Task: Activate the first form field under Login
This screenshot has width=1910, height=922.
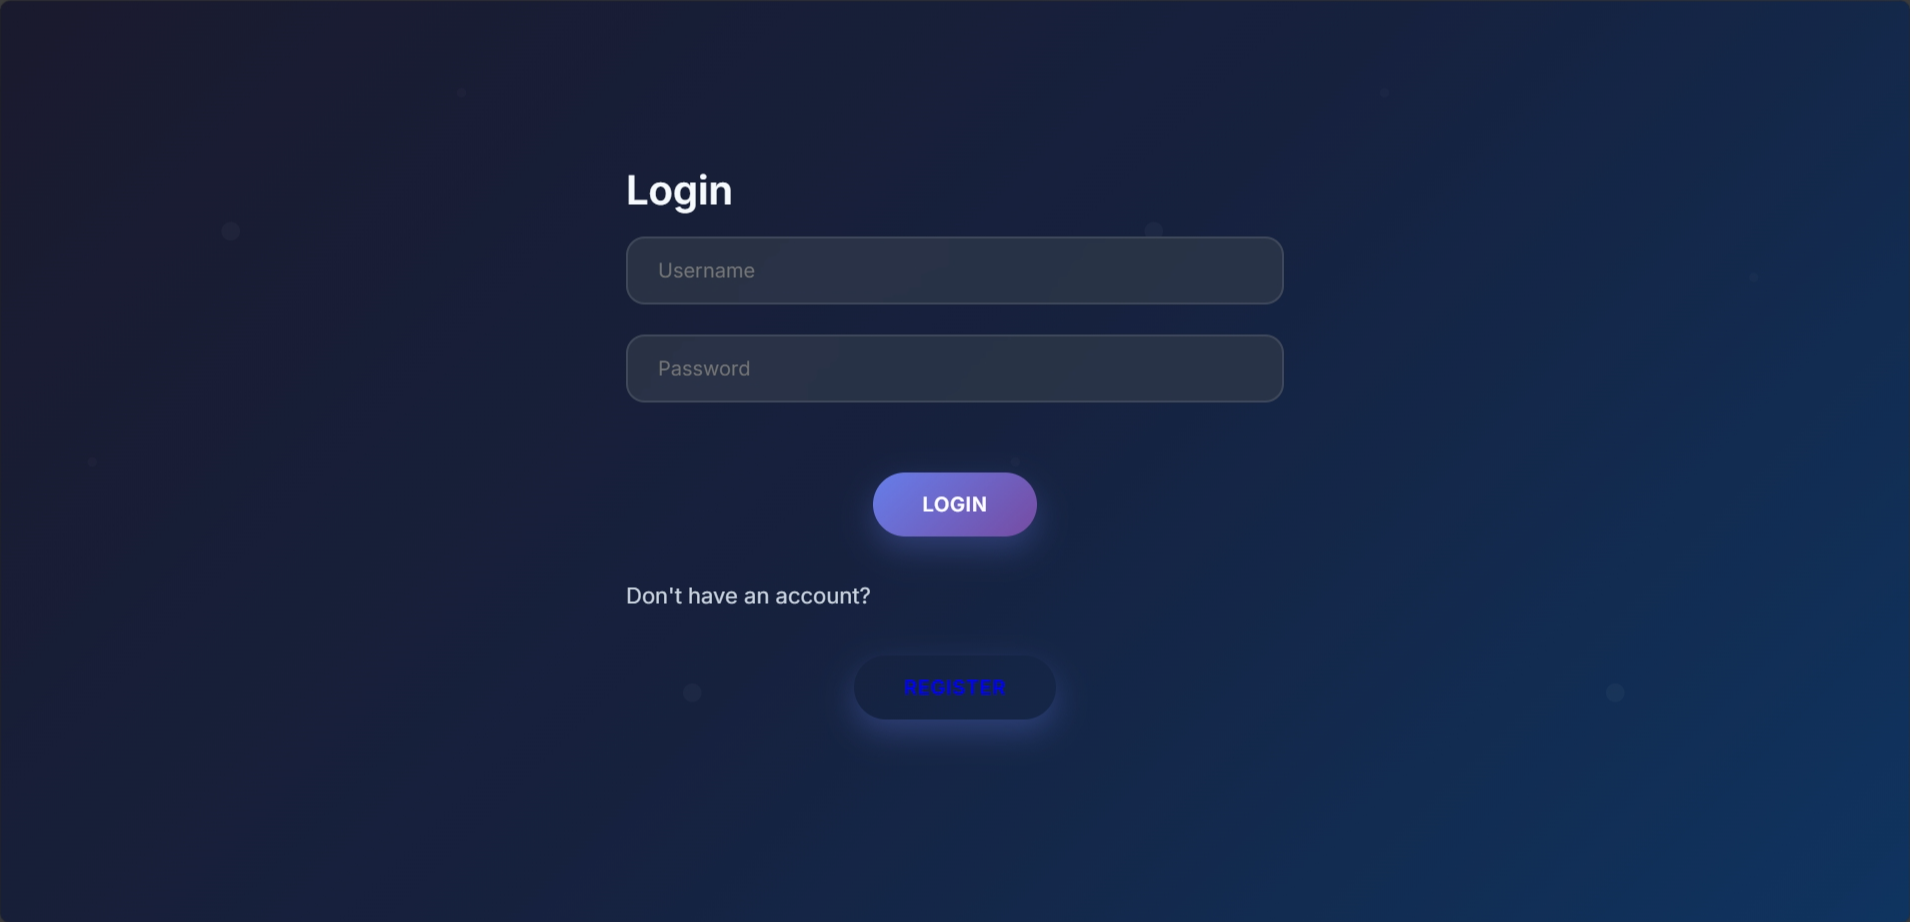Action: point(954,270)
